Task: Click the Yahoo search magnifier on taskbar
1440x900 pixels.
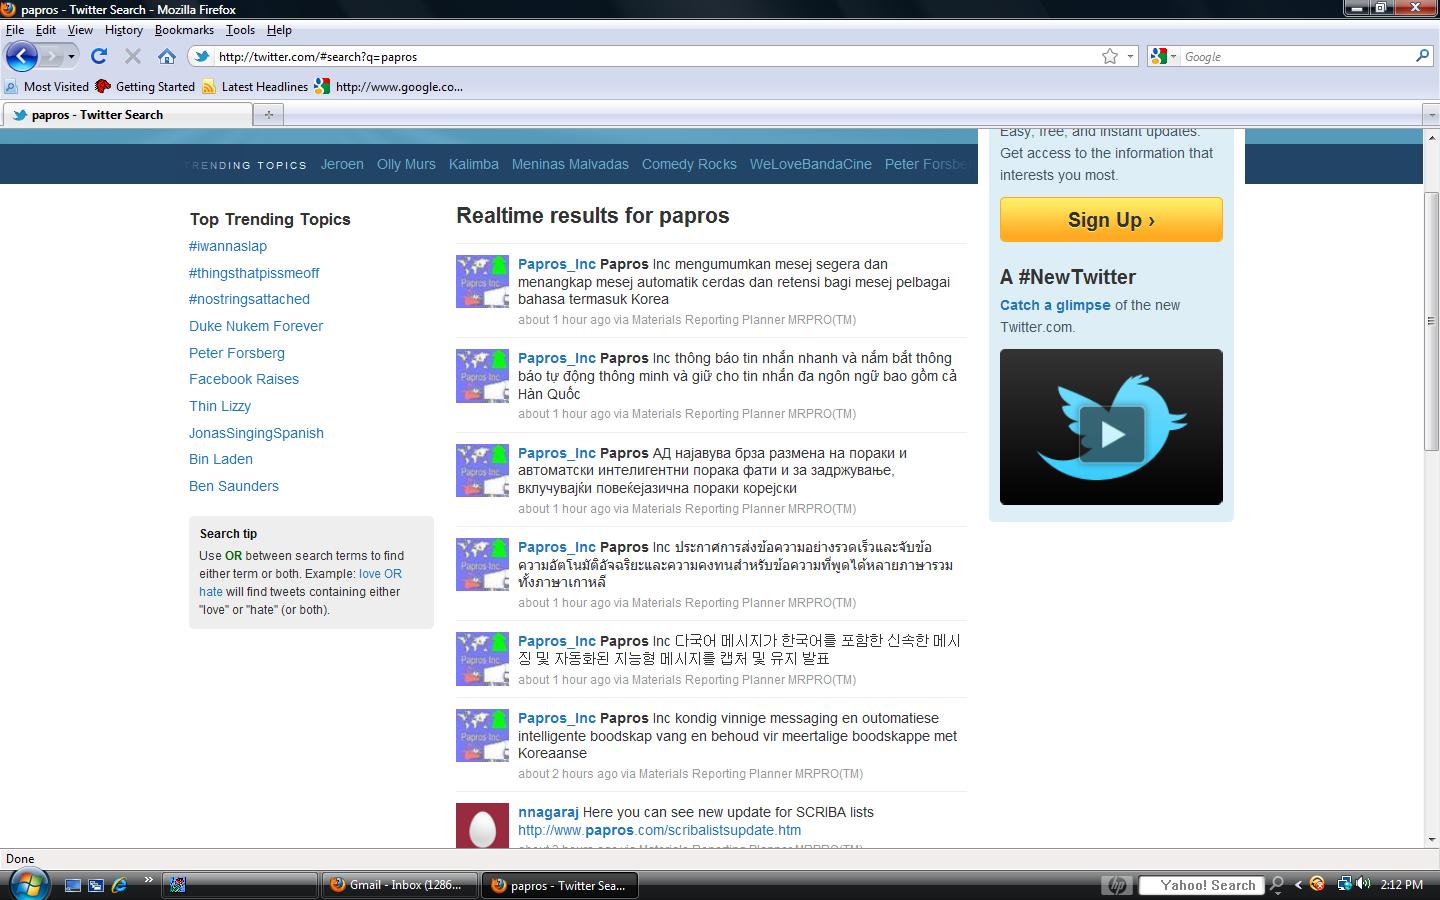Action: click(x=1277, y=885)
